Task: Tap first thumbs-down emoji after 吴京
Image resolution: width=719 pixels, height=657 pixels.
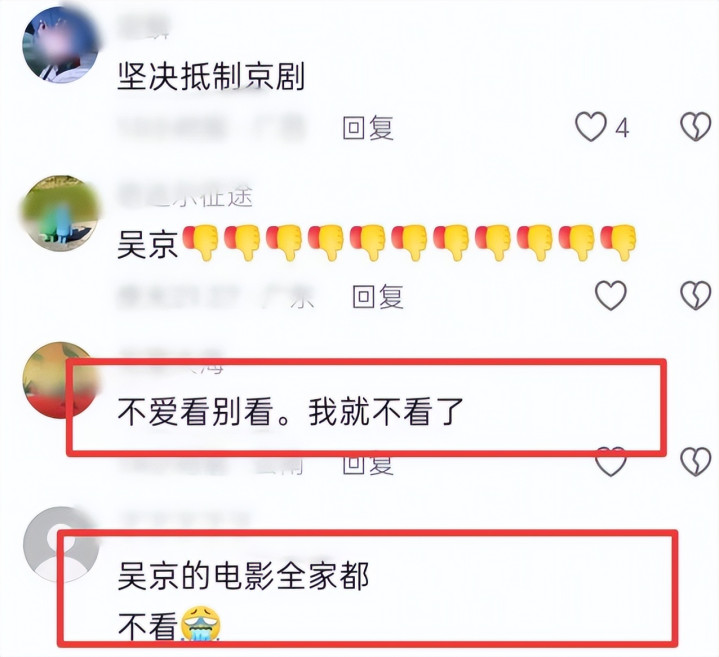Action: coord(201,243)
